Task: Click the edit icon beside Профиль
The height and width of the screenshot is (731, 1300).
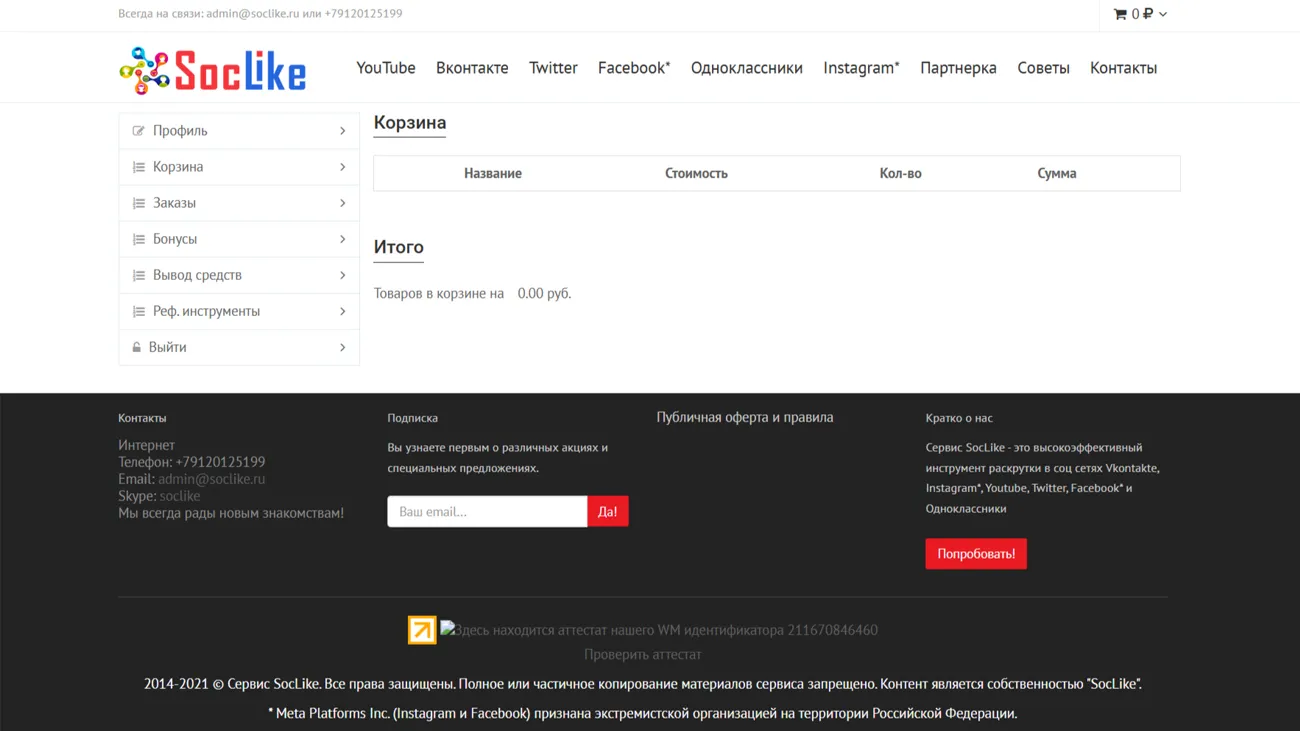Action: tap(138, 131)
